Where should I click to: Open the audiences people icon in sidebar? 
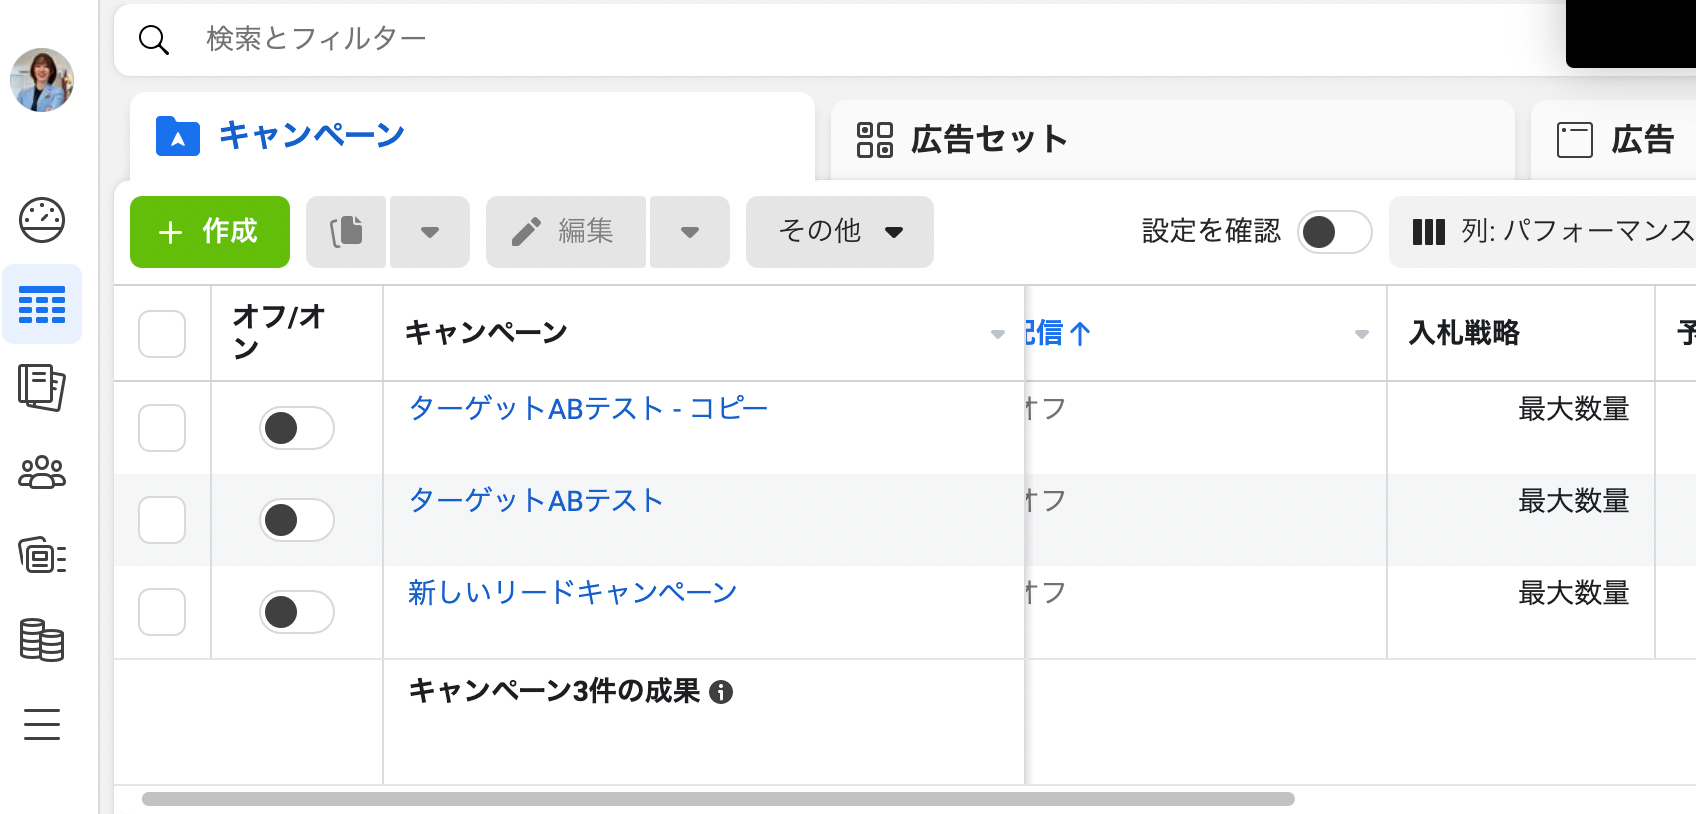(x=42, y=472)
